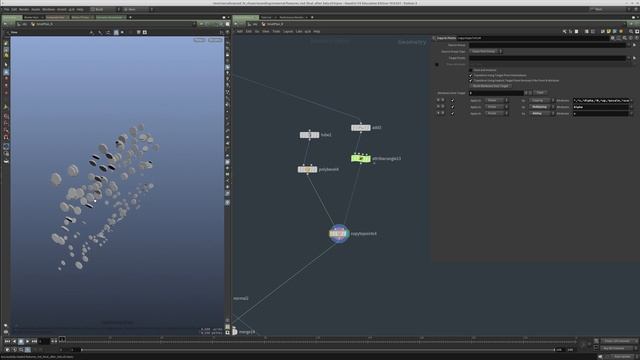The image size is (640, 360).
Task: Show the node info icon in parameter header
Action: coord(631,38)
